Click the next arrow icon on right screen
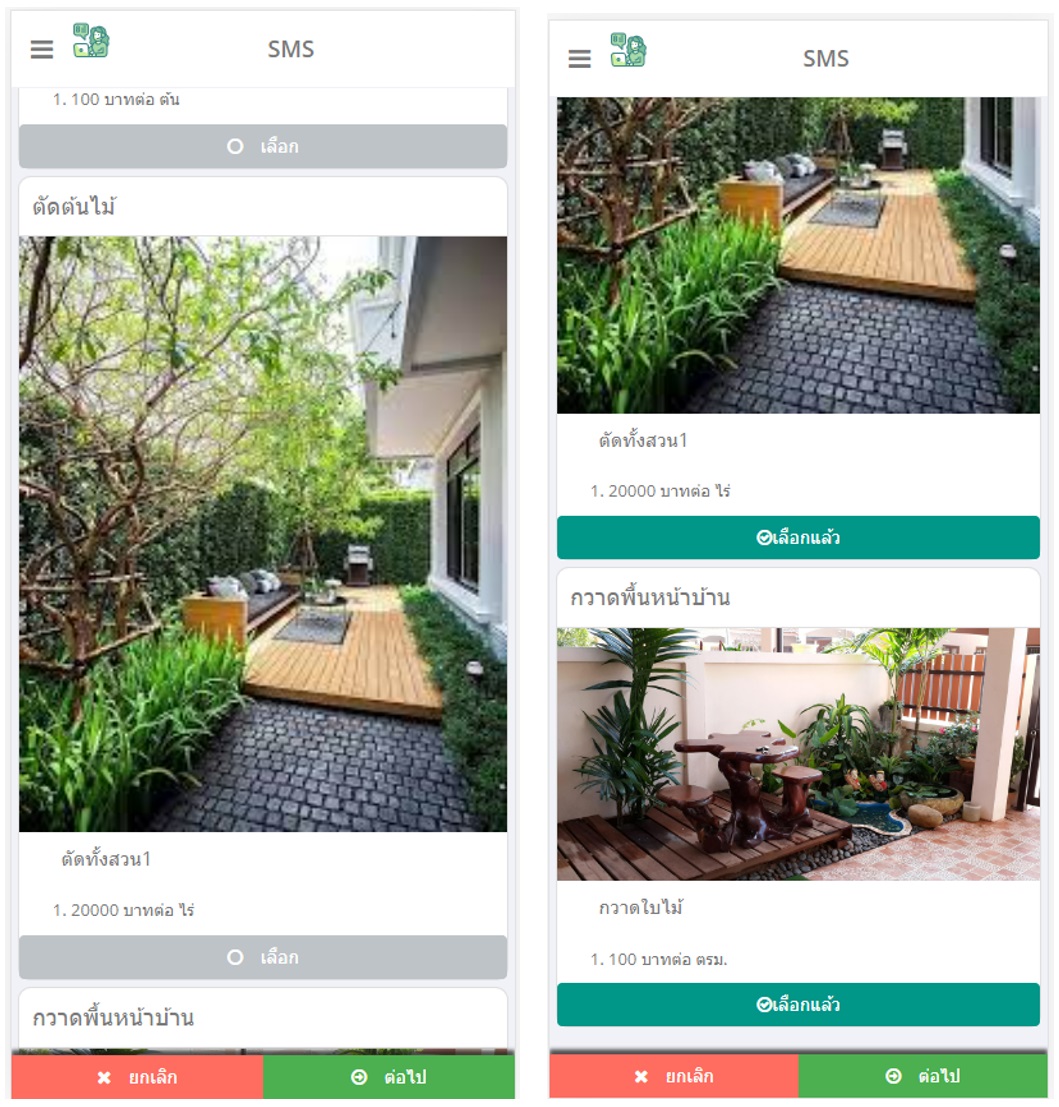Image resolution: width=1059 pixels, height=1107 pixels. 894,1076
